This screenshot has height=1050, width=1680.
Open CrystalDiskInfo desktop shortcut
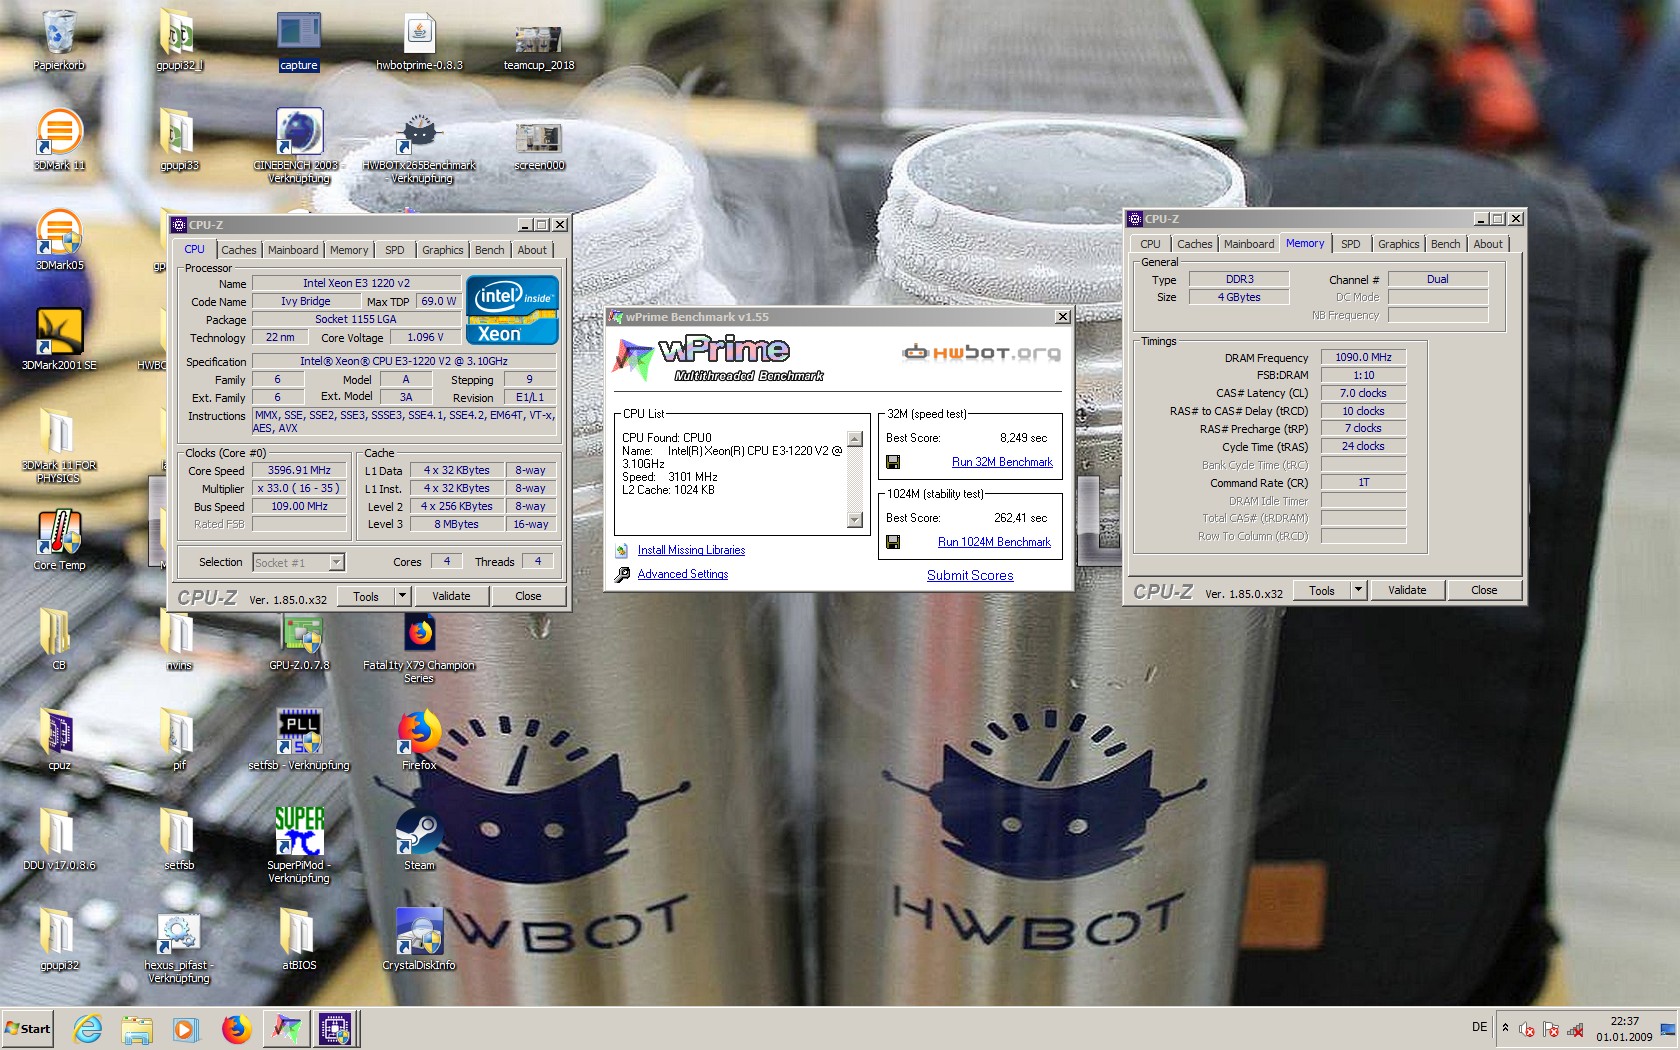click(419, 940)
